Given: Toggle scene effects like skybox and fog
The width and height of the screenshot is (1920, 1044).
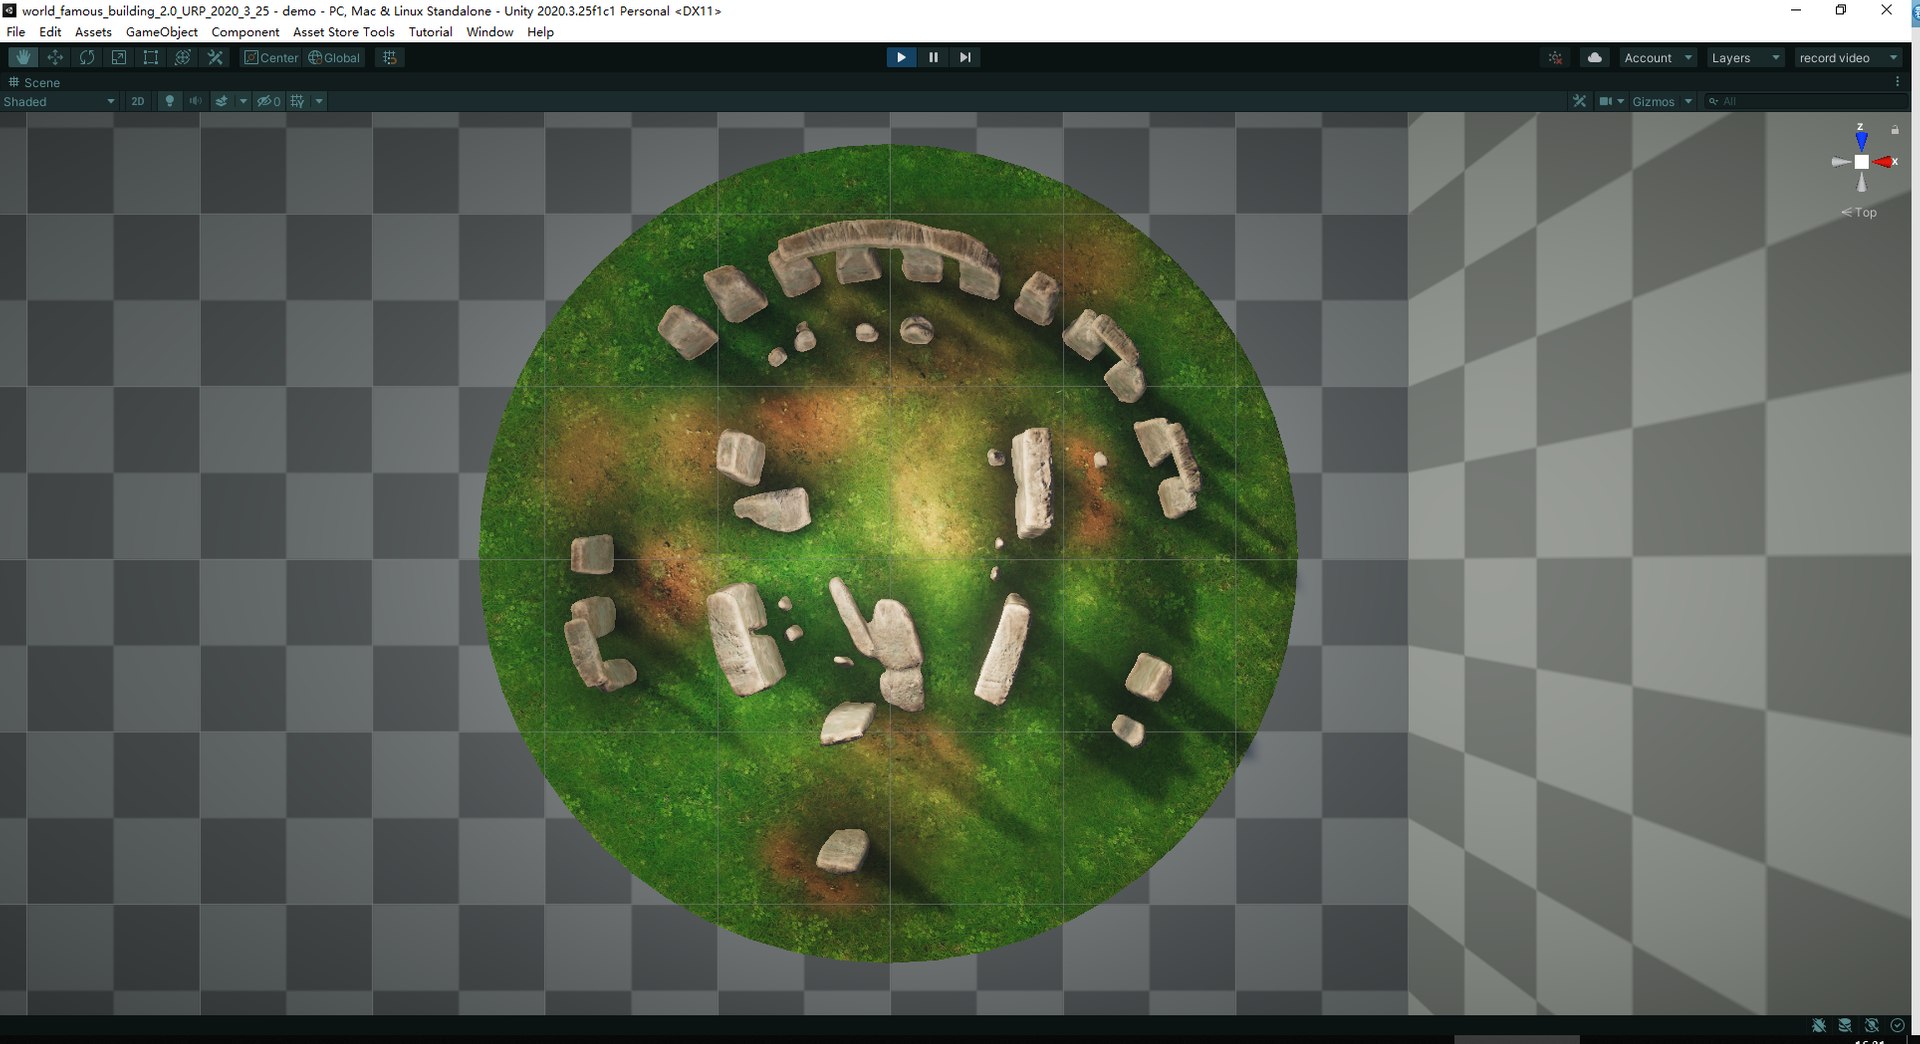Looking at the screenshot, I should [x=222, y=101].
